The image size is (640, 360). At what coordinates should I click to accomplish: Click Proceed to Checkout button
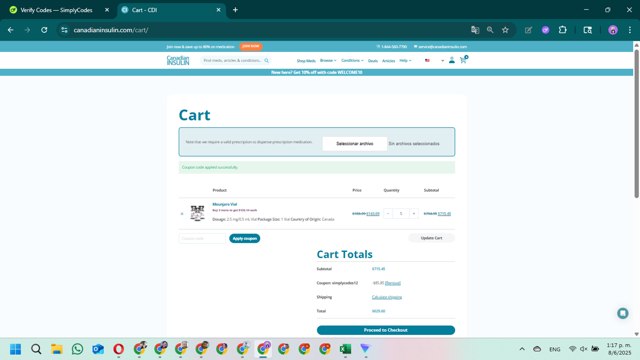point(386,330)
